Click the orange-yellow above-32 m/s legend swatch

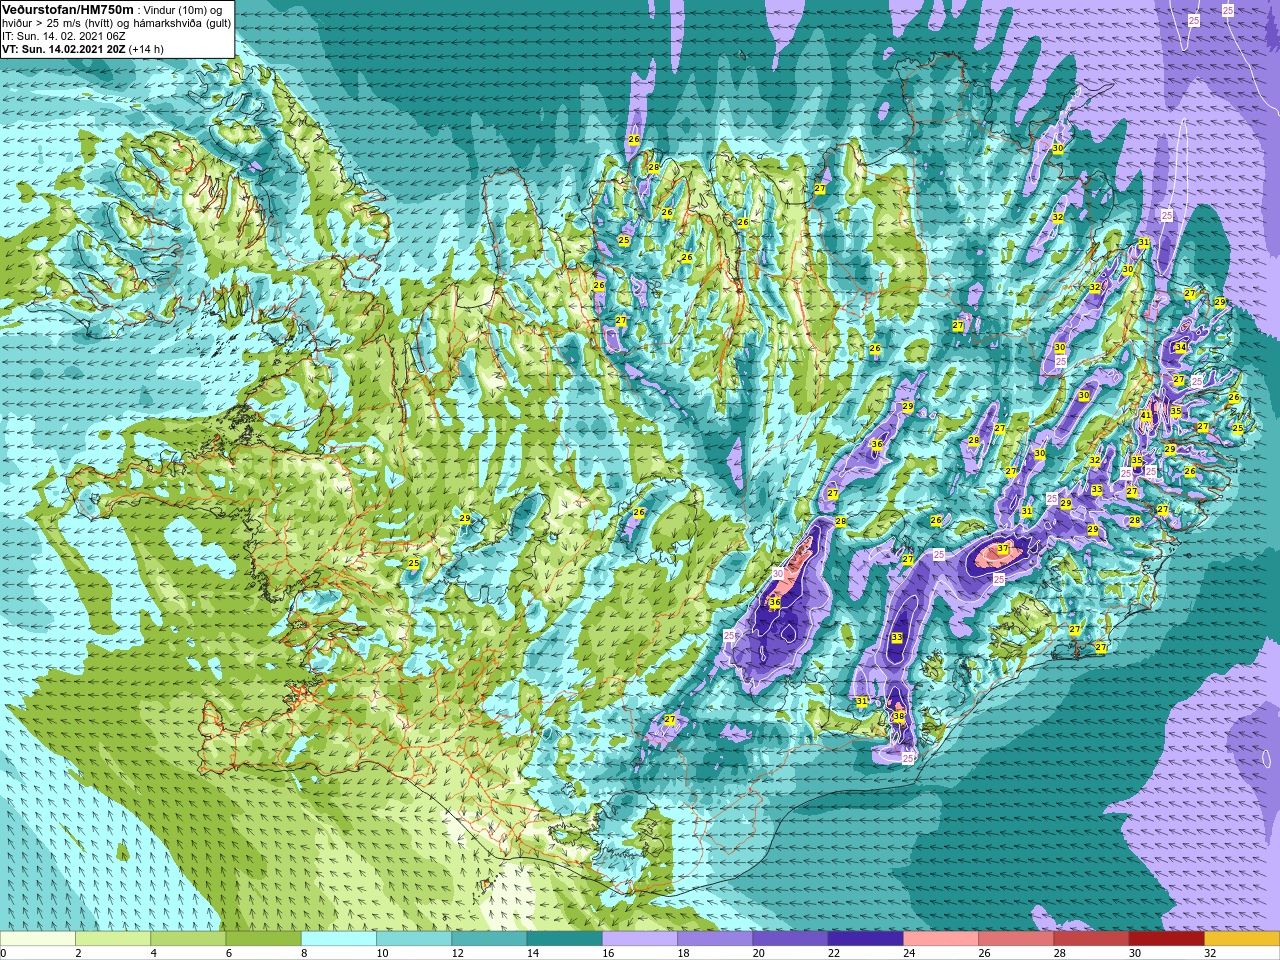[1242, 939]
